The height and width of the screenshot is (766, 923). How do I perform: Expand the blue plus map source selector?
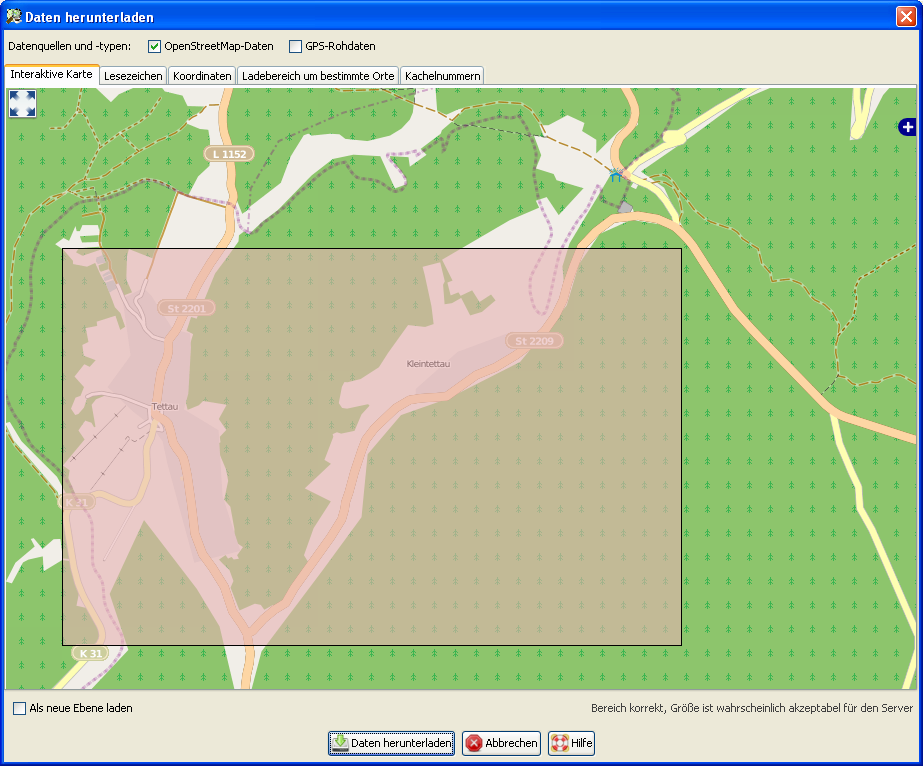[x=907, y=127]
